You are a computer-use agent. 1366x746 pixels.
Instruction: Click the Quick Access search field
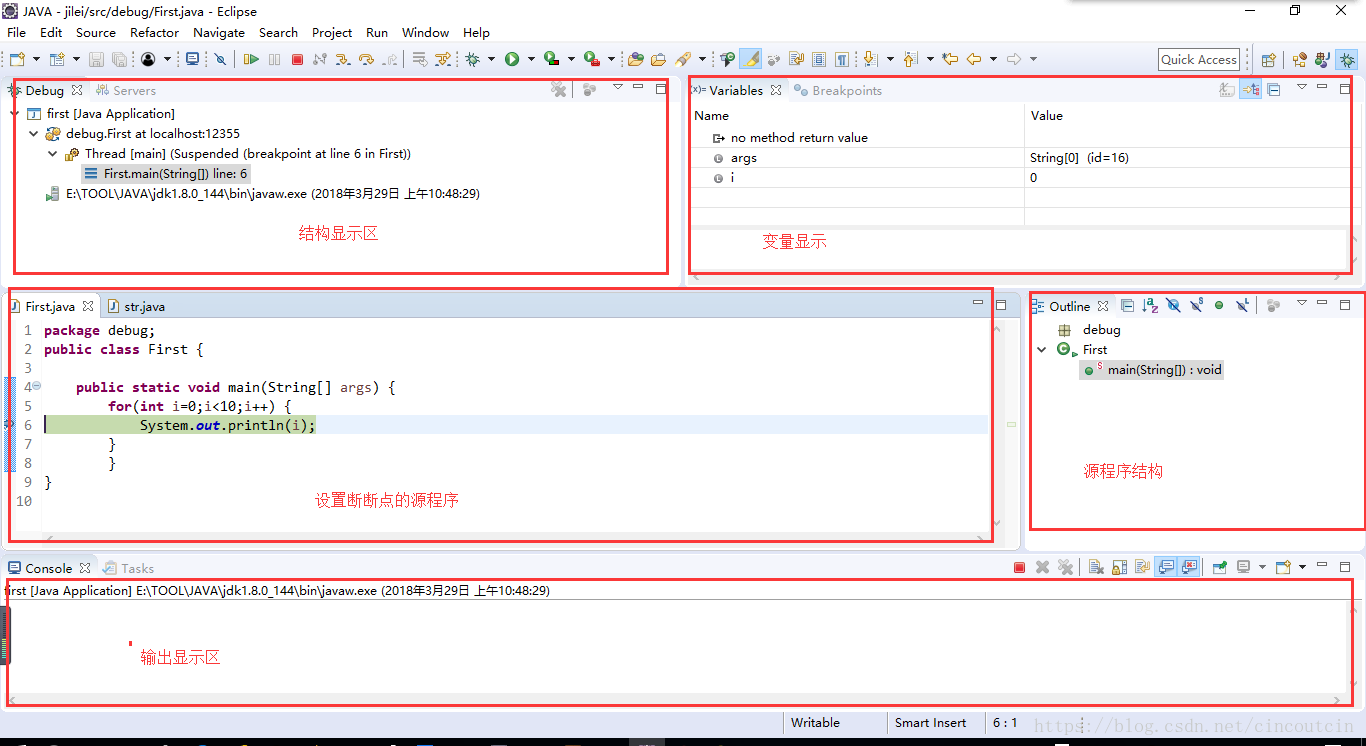pyautogui.click(x=1198, y=60)
